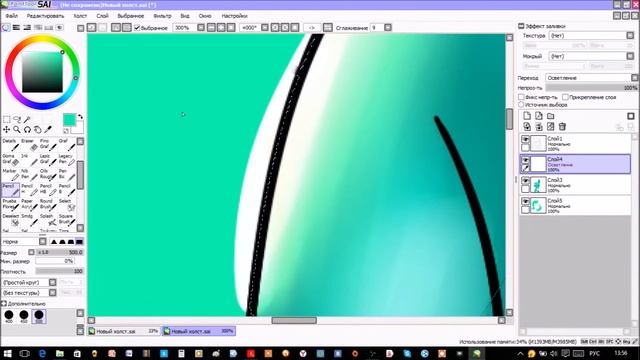Image resolution: width=640 pixels, height=360 pixels.
Task: Open the Слой menu
Action: tap(102, 16)
